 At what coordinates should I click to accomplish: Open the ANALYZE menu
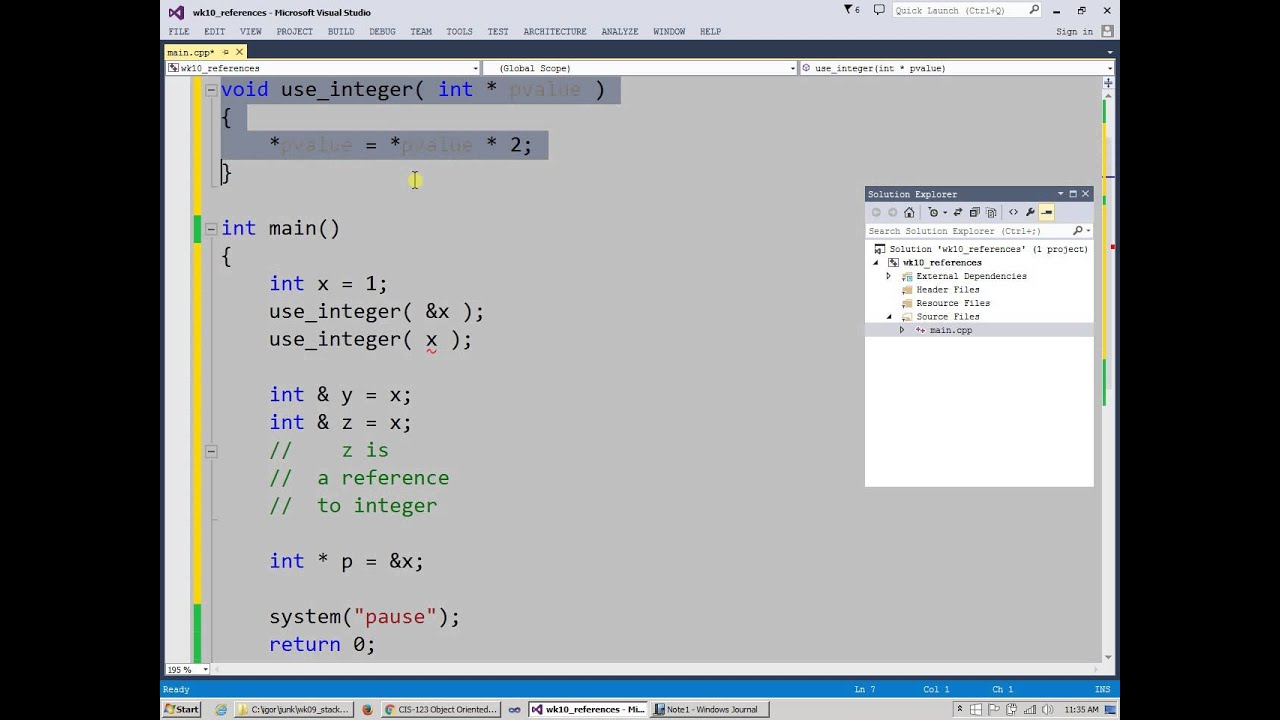tap(620, 32)
